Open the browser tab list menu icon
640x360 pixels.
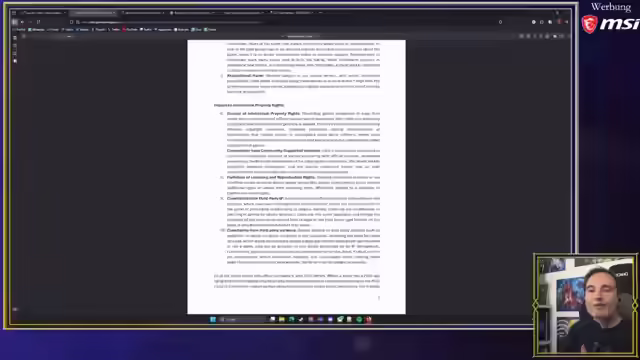click(x=14, y=13)
